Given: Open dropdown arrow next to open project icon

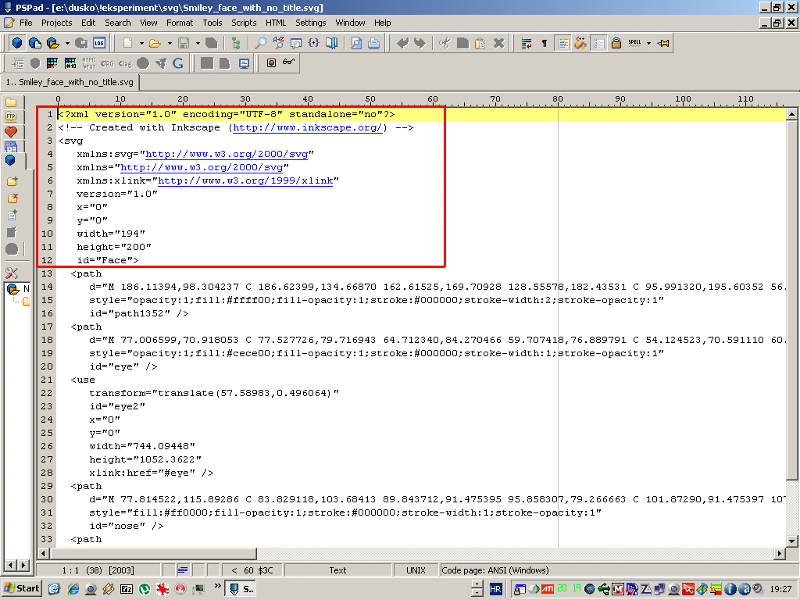Looking at the screenshot, I should 67,43.
